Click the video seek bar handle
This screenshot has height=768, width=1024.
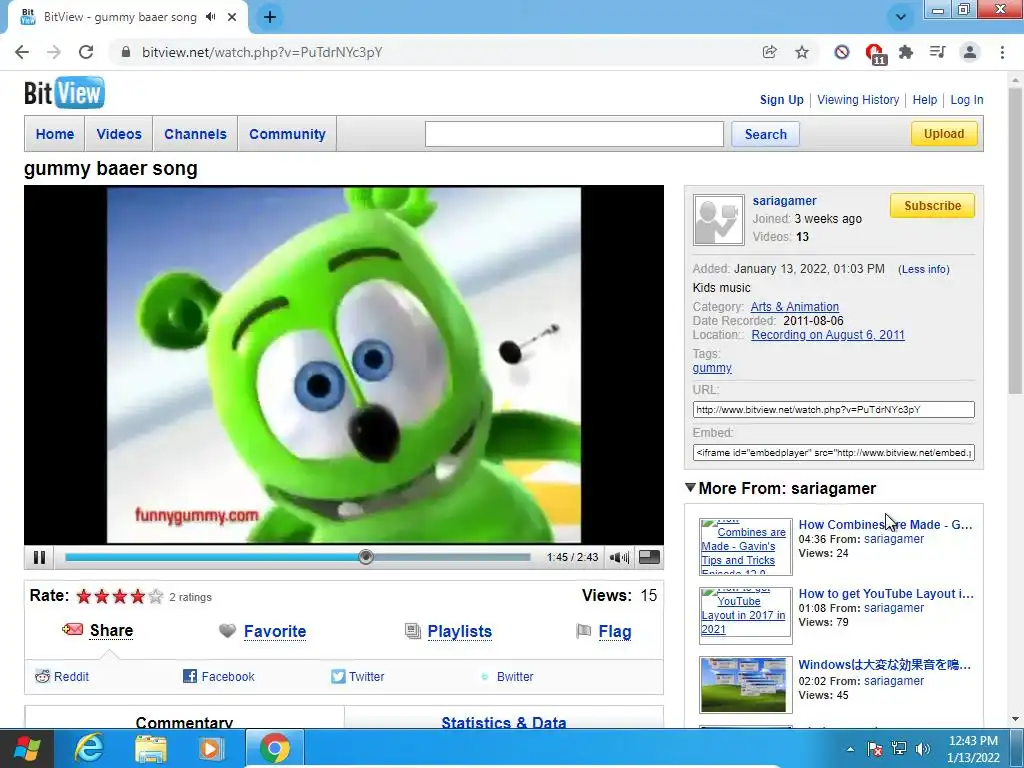pos(366,557)
